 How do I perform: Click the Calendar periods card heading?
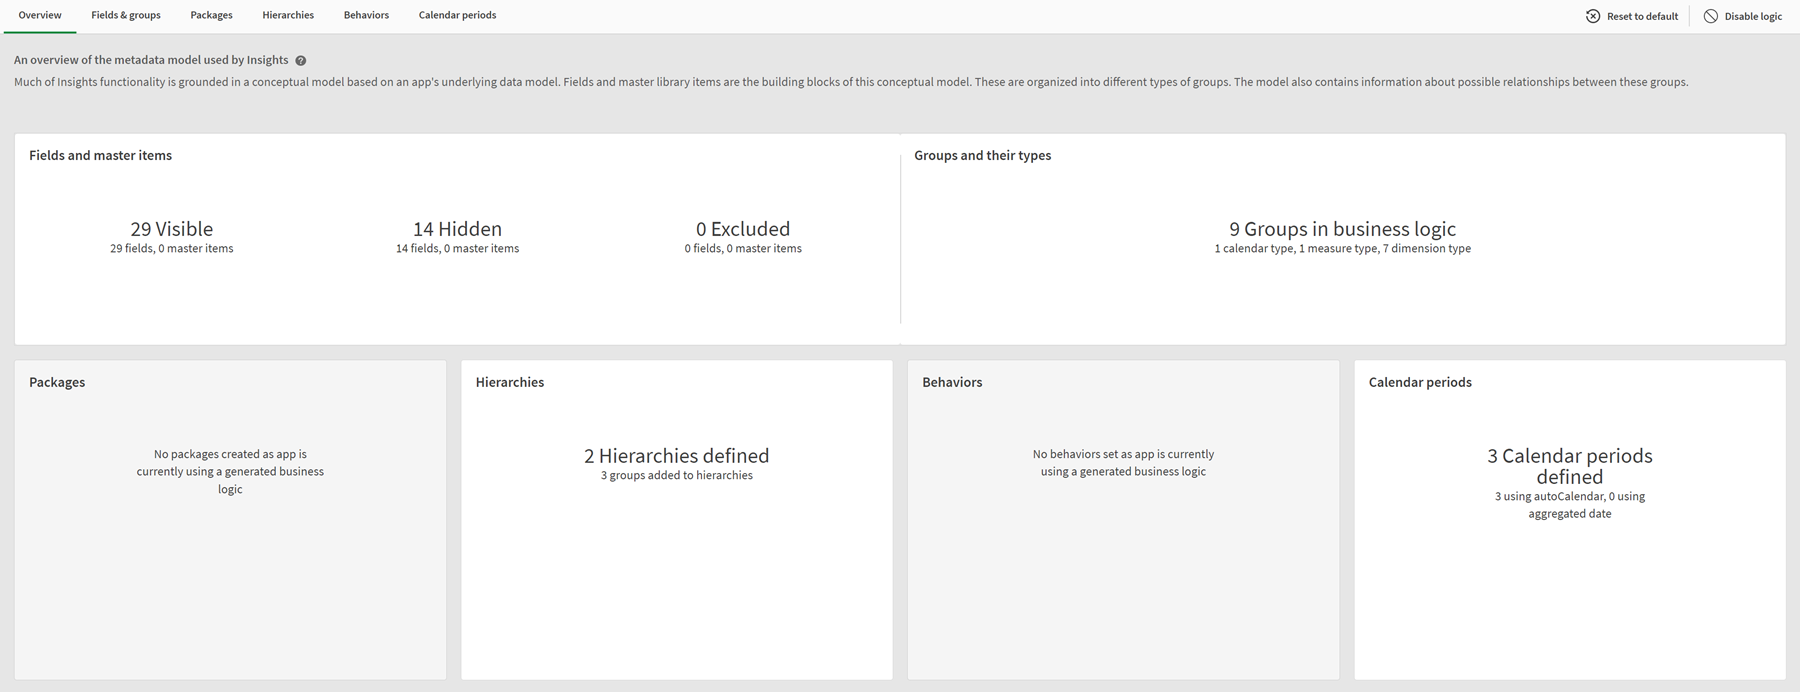click(1420, 382)
